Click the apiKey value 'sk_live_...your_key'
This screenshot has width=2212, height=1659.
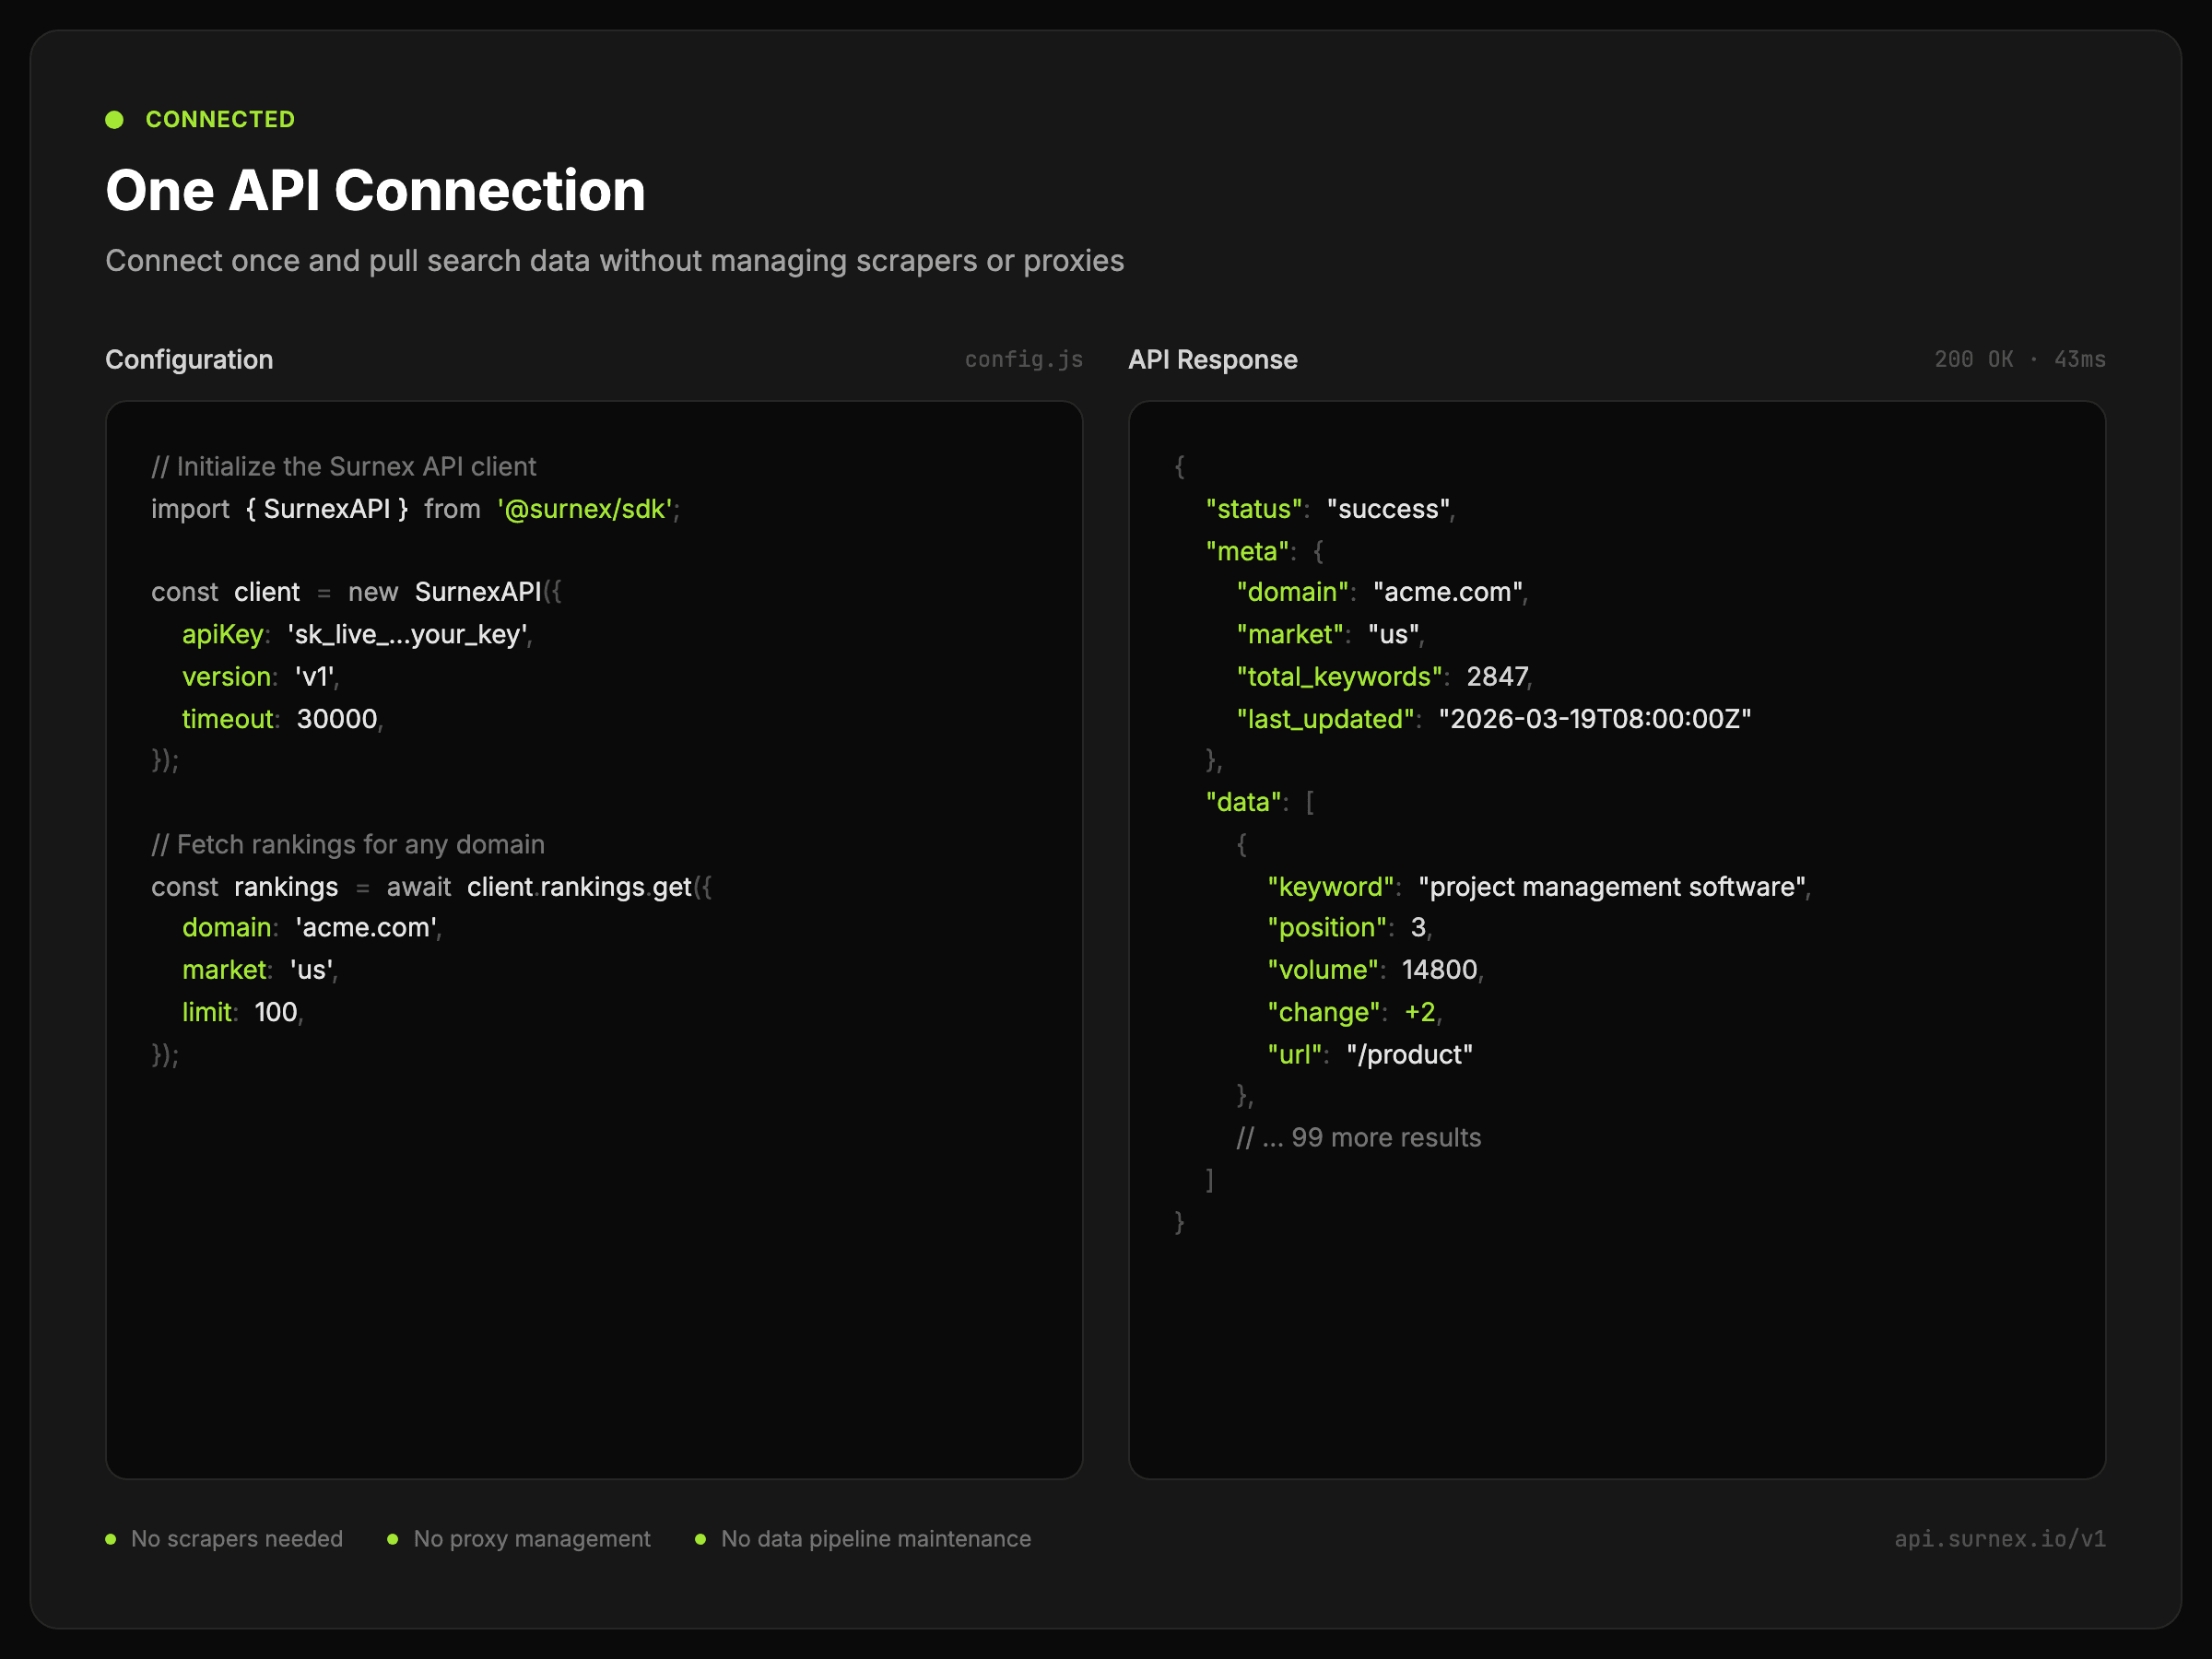click(408, 635)
